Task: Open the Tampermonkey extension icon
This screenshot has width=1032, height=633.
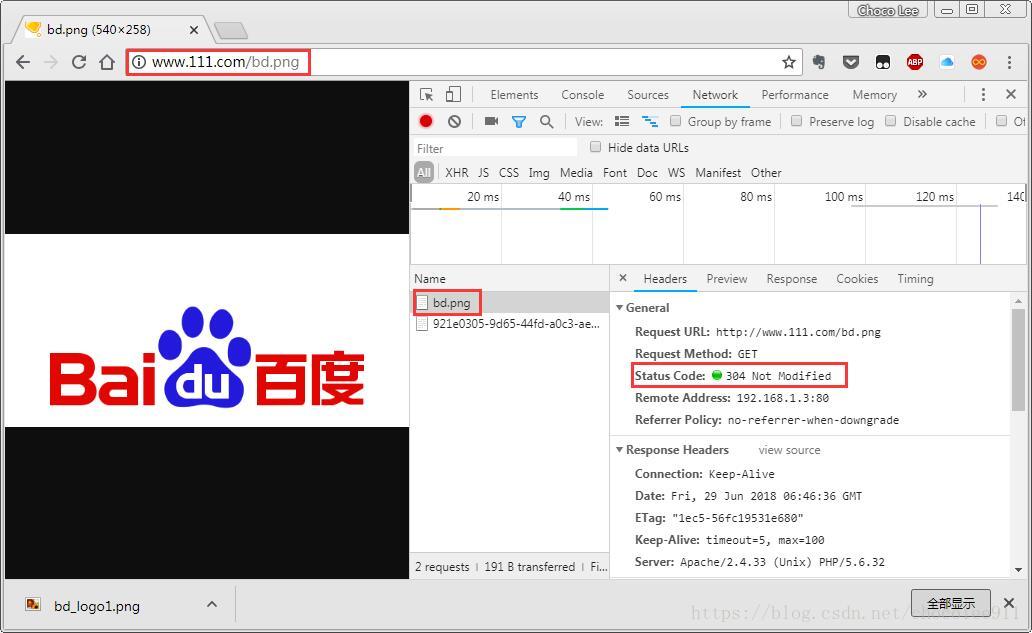Action: click(x=883, y=62)
